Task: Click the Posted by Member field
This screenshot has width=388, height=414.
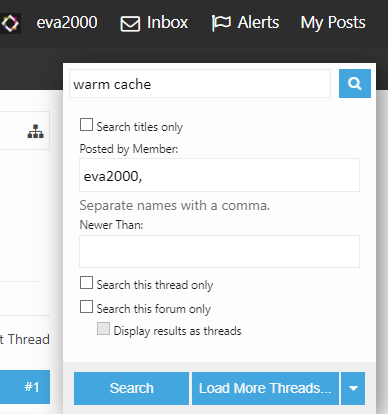Action: [x=219, y=175]
